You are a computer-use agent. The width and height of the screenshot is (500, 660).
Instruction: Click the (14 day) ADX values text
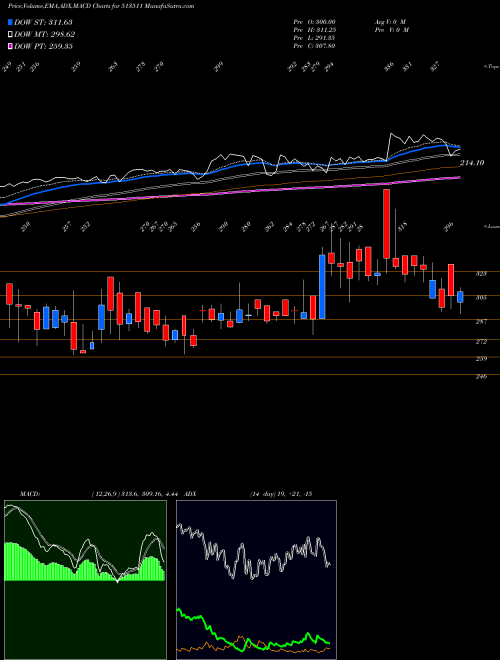(x=281, y=494)
